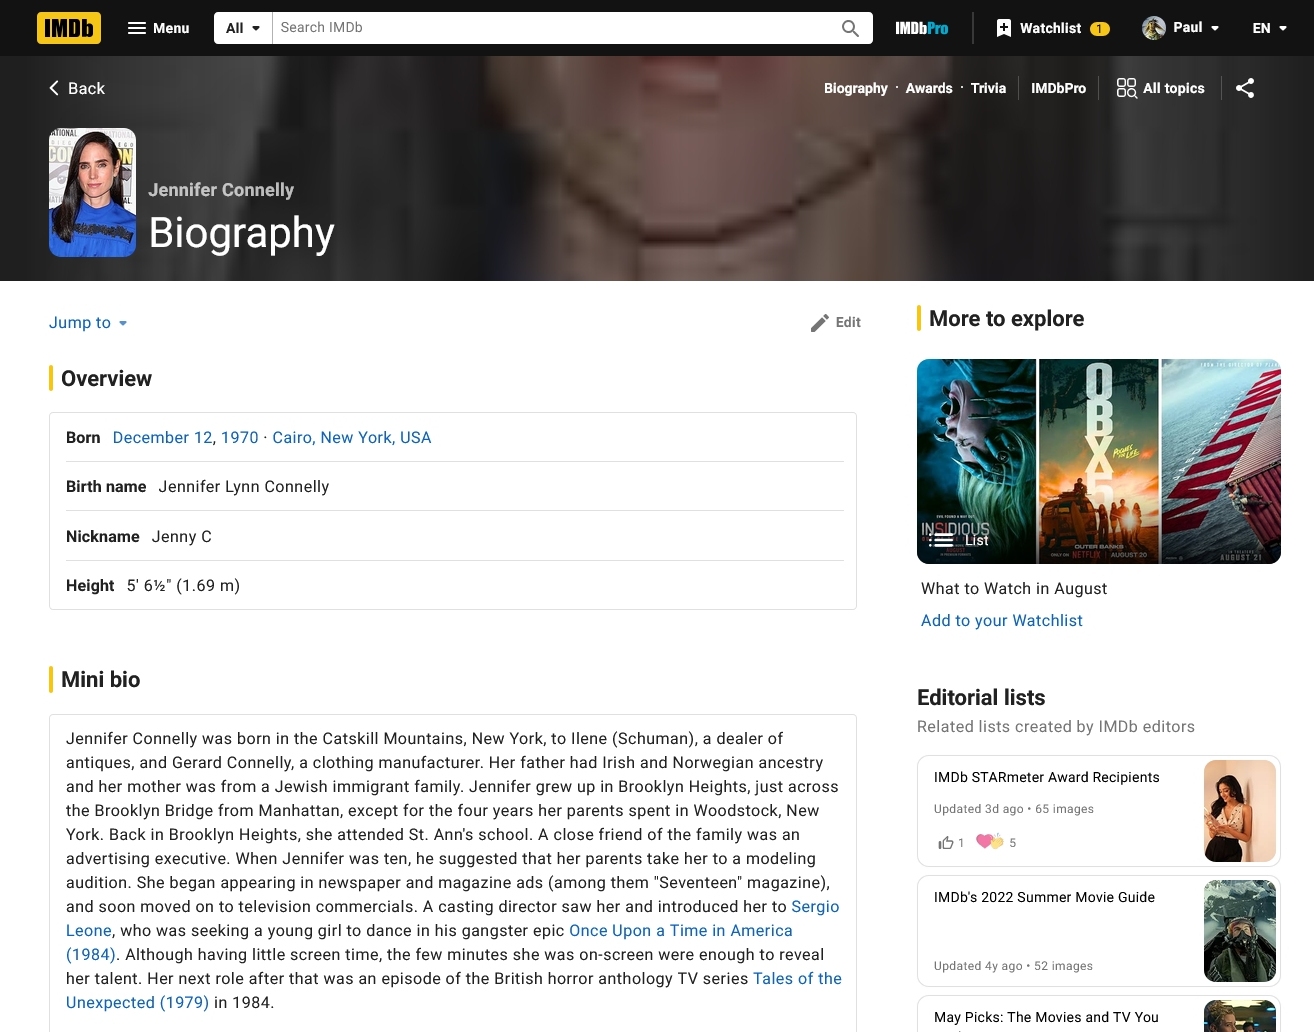
Task: Click Add to your Watchlist link
Action: pos(1002,620)
